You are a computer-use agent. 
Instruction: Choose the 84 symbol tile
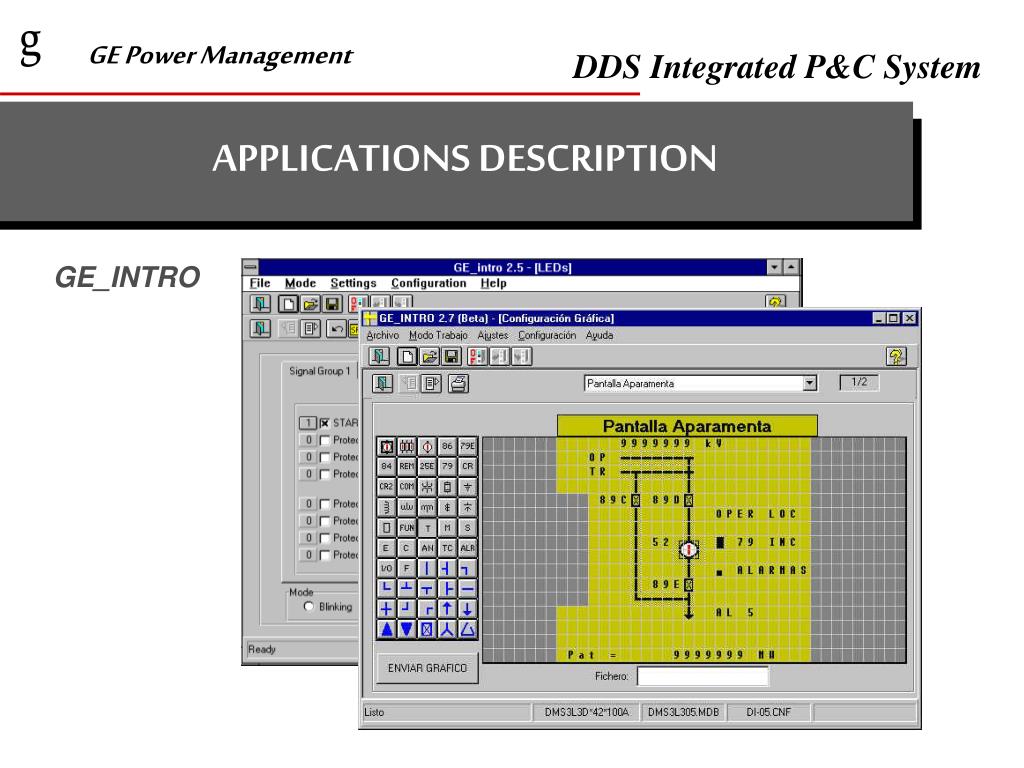tap(387, 466)
